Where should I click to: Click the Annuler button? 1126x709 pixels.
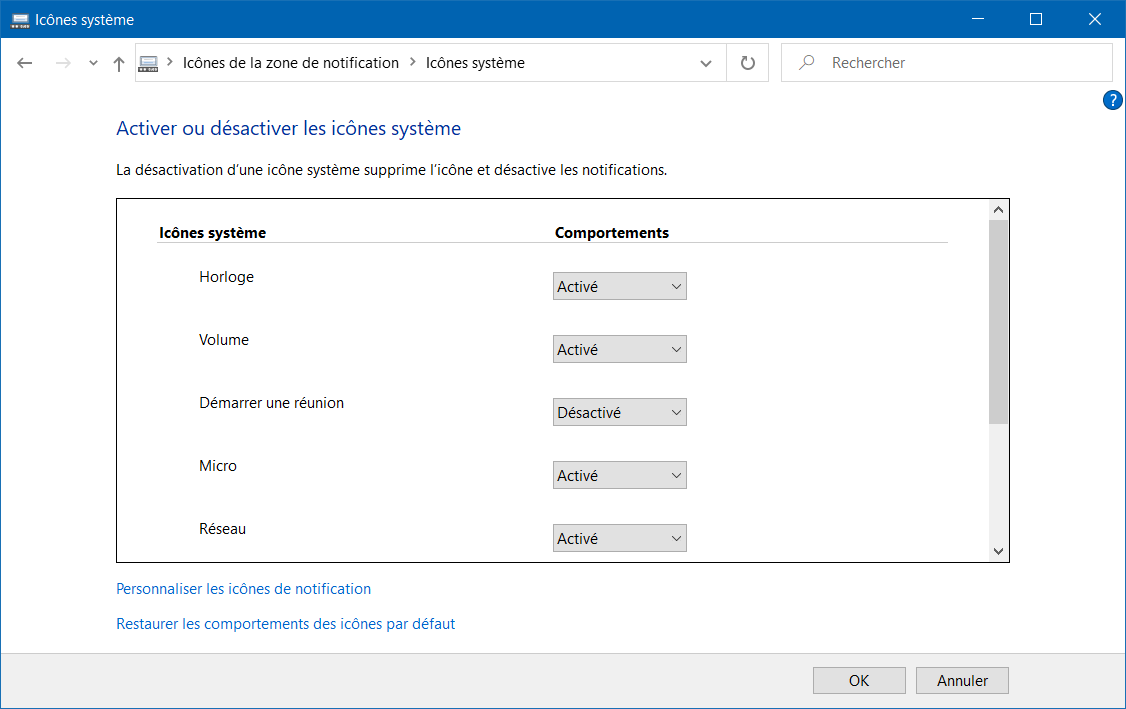click(x=962, y=680)
